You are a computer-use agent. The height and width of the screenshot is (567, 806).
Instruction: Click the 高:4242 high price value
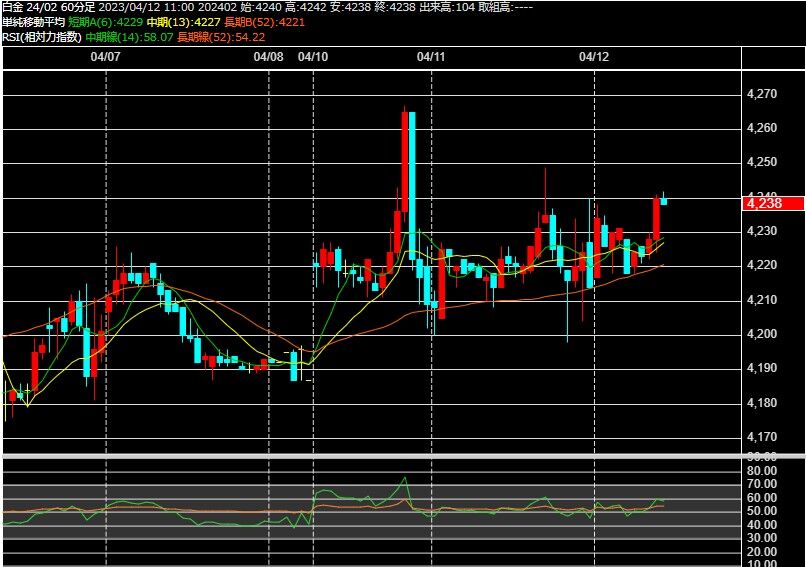tap(306, 7)
